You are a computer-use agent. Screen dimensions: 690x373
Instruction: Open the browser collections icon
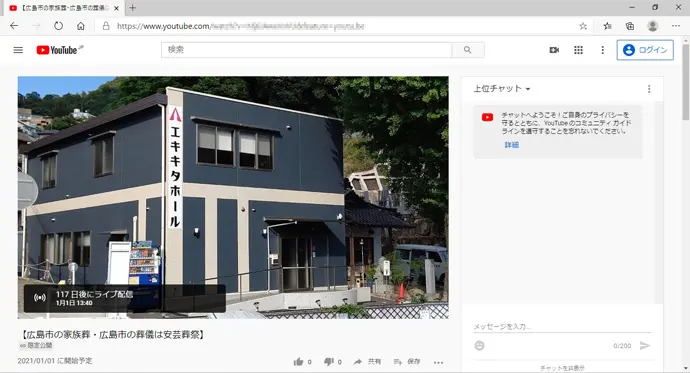[630, 26]
